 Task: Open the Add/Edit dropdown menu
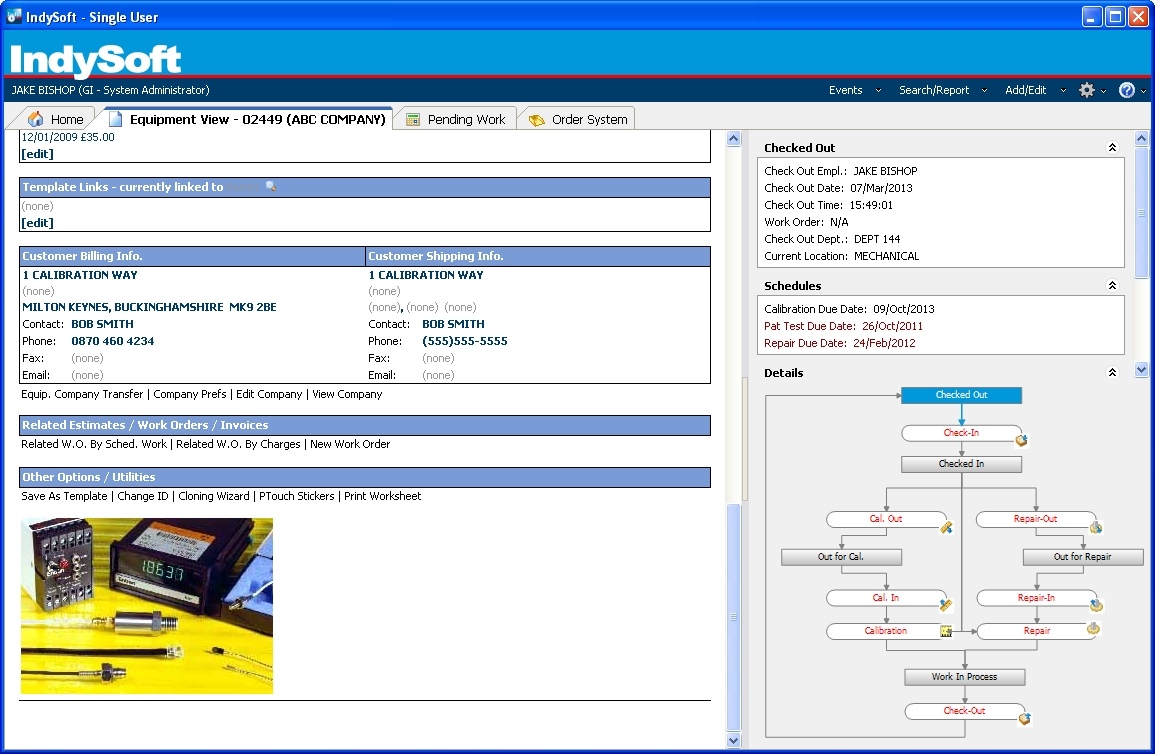tap(1026, 90)
